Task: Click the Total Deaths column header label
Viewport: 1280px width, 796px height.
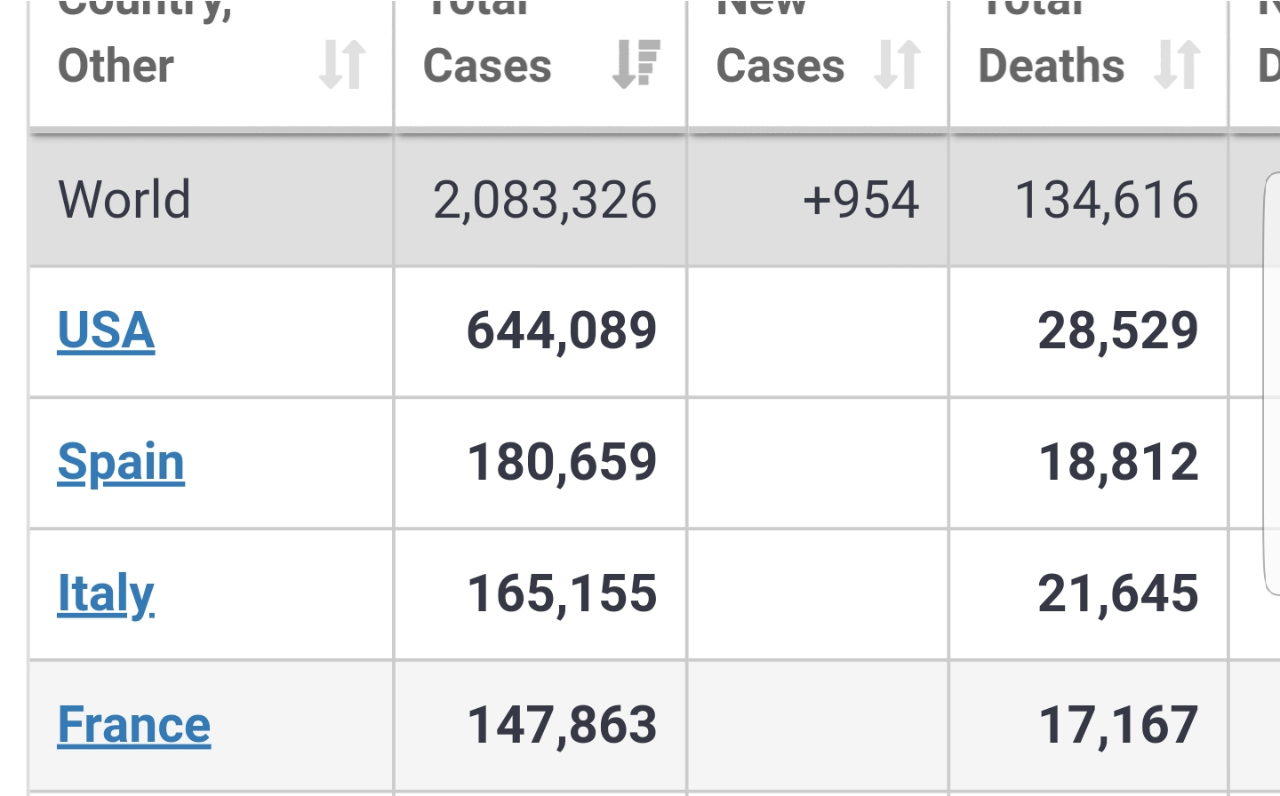Action: pyautogui.click(x=1051, y=66)
